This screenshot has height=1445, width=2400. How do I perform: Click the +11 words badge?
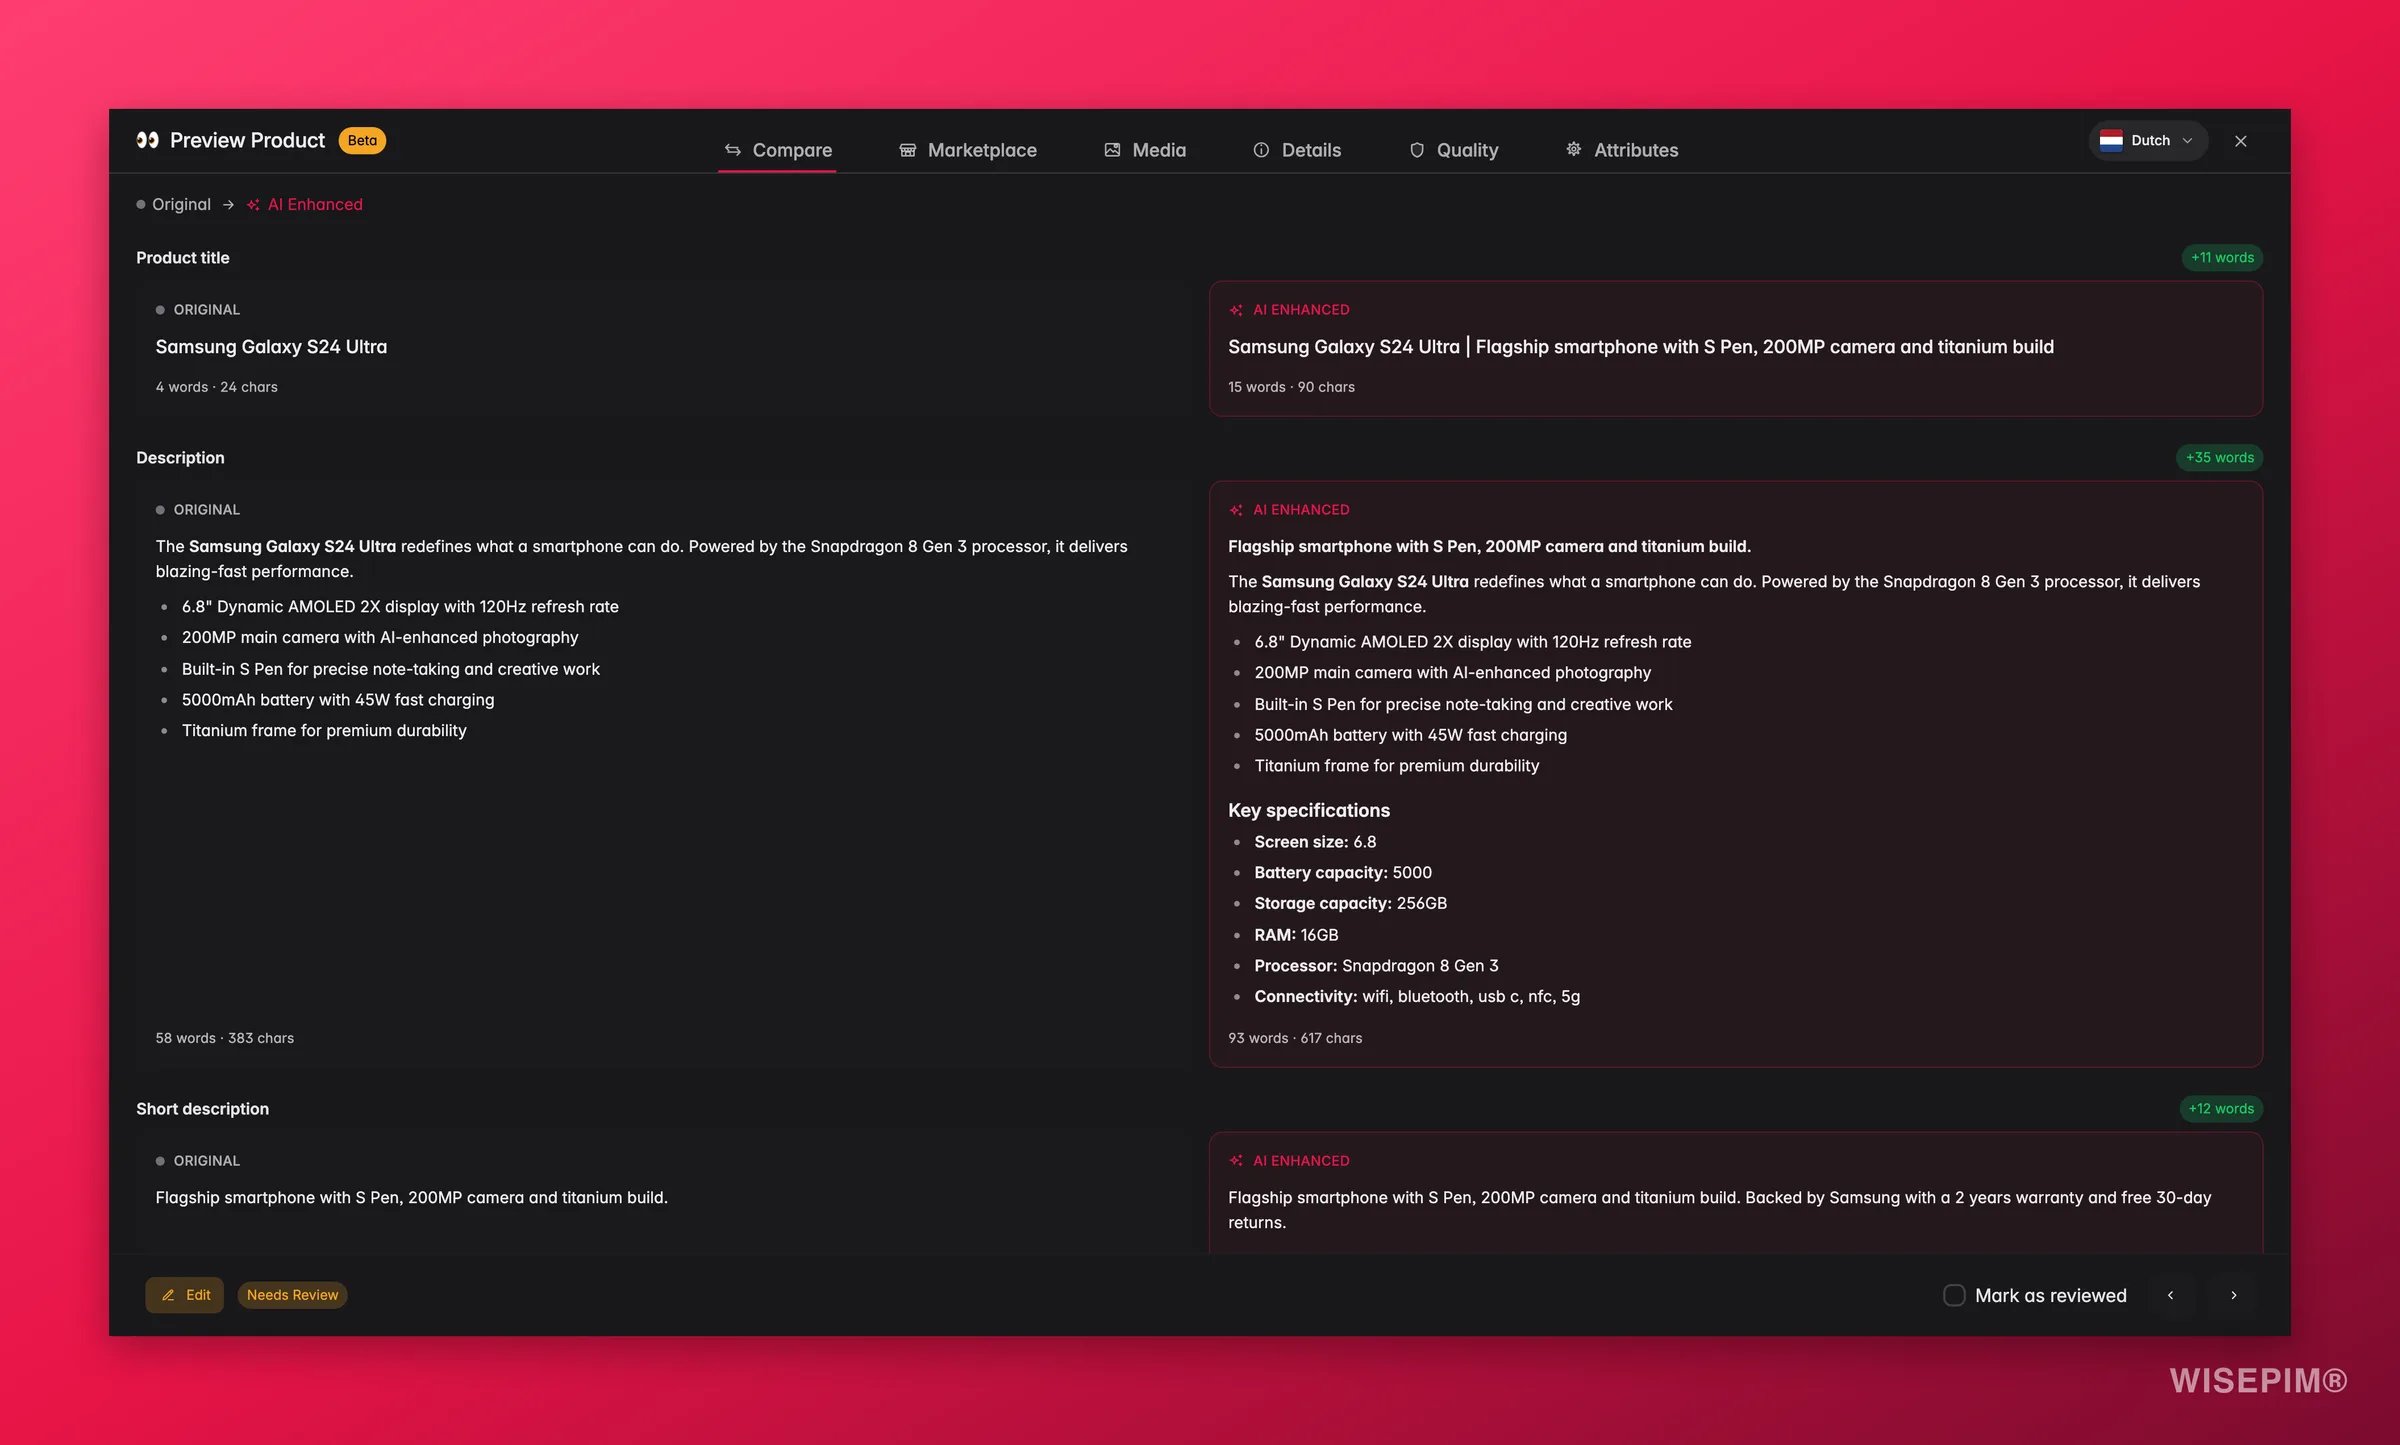tap(2222, 258)
